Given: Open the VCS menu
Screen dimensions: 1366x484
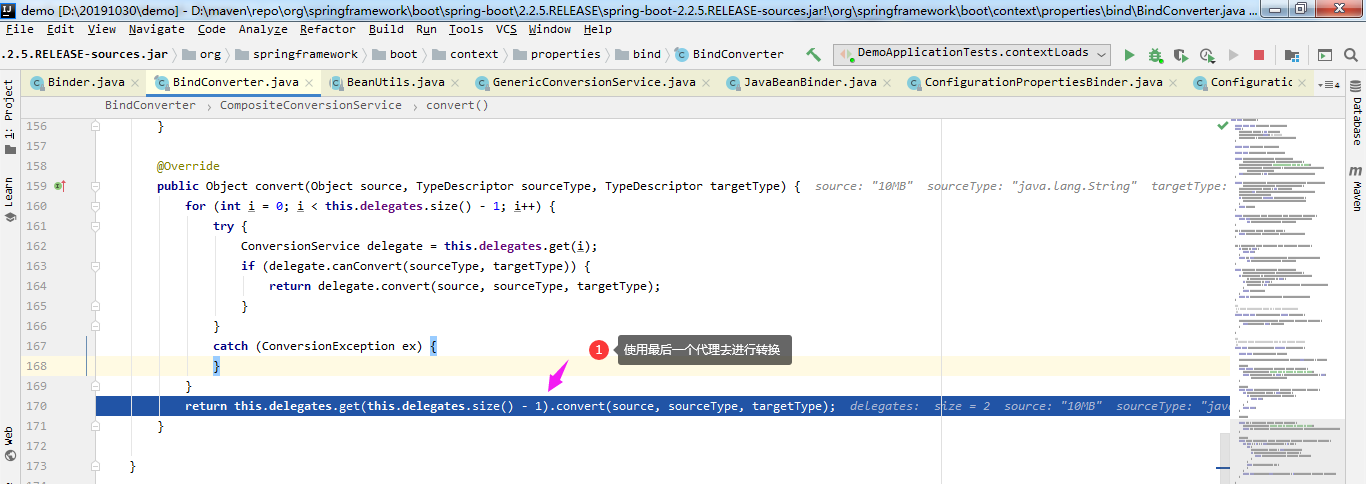Looking at the screenshot, I should 506,29.
